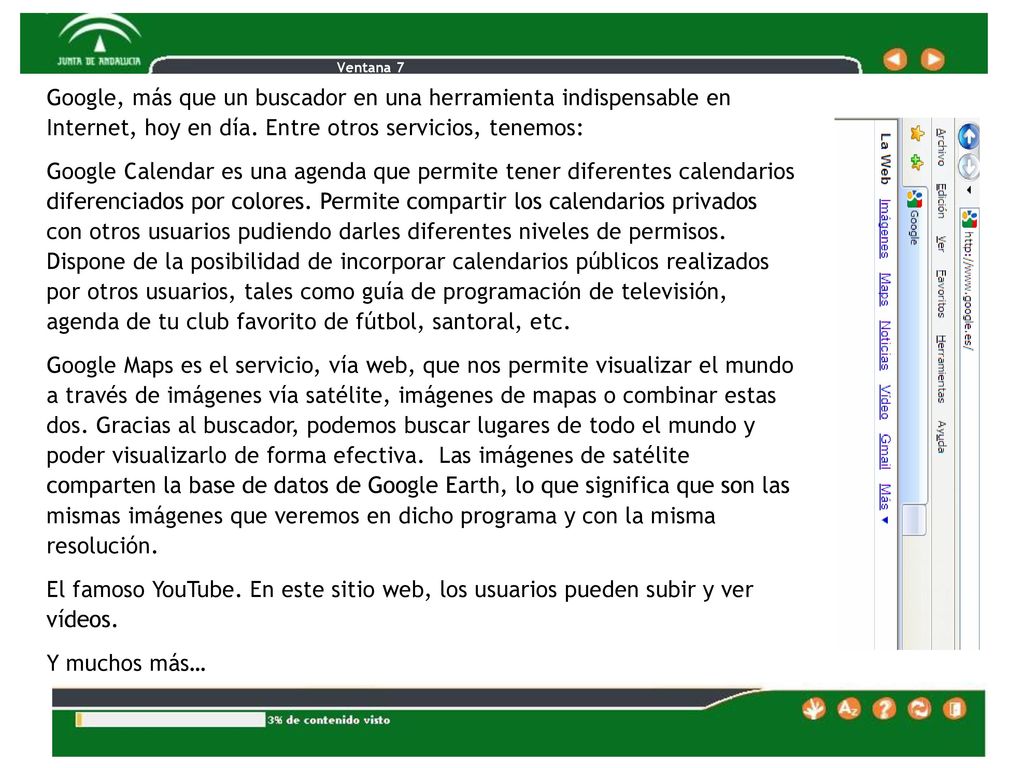Click the add-to-favorites star with plus icon

pyautogui.click(x=918, y=162)
